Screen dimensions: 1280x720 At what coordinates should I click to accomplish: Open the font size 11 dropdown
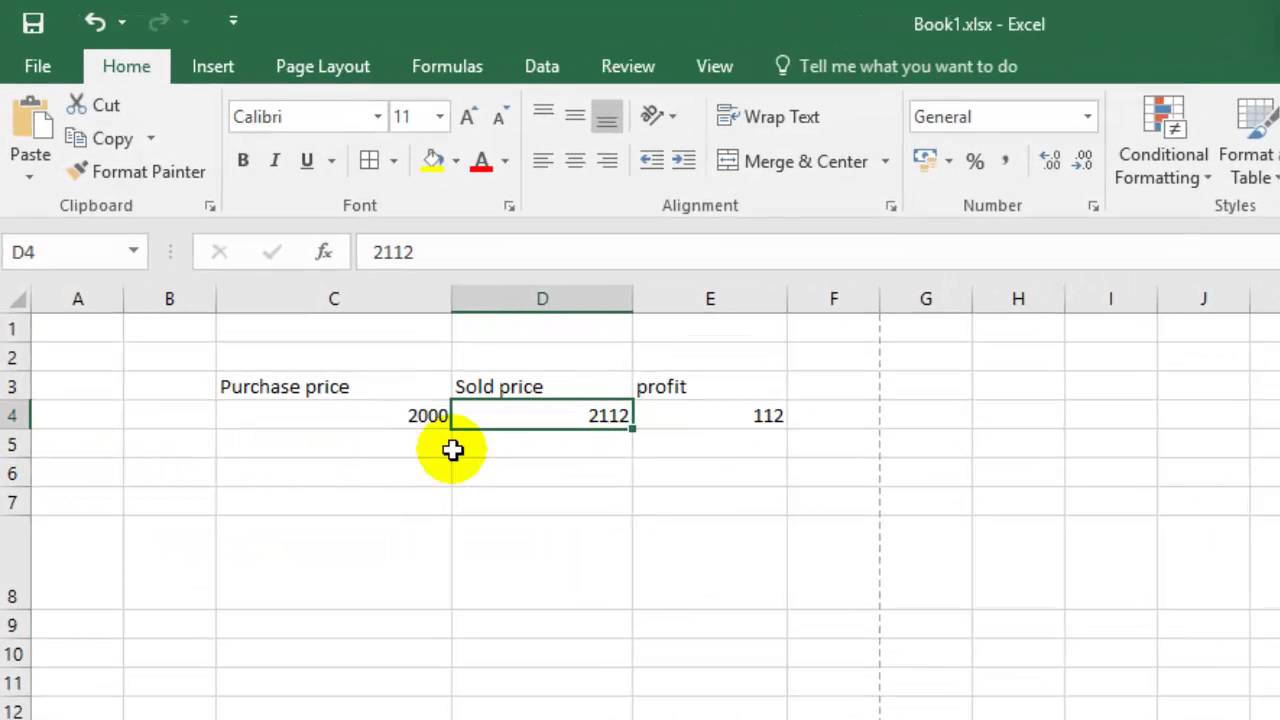pyautogui.click(x=439, y=117)
